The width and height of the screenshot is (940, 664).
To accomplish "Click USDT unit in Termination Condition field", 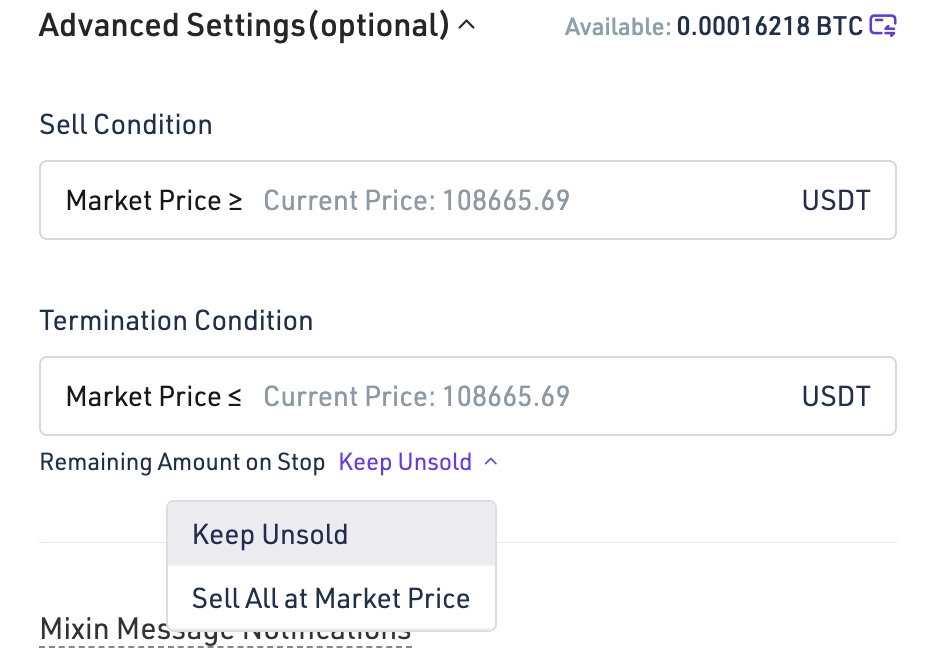I will point(836,396).
